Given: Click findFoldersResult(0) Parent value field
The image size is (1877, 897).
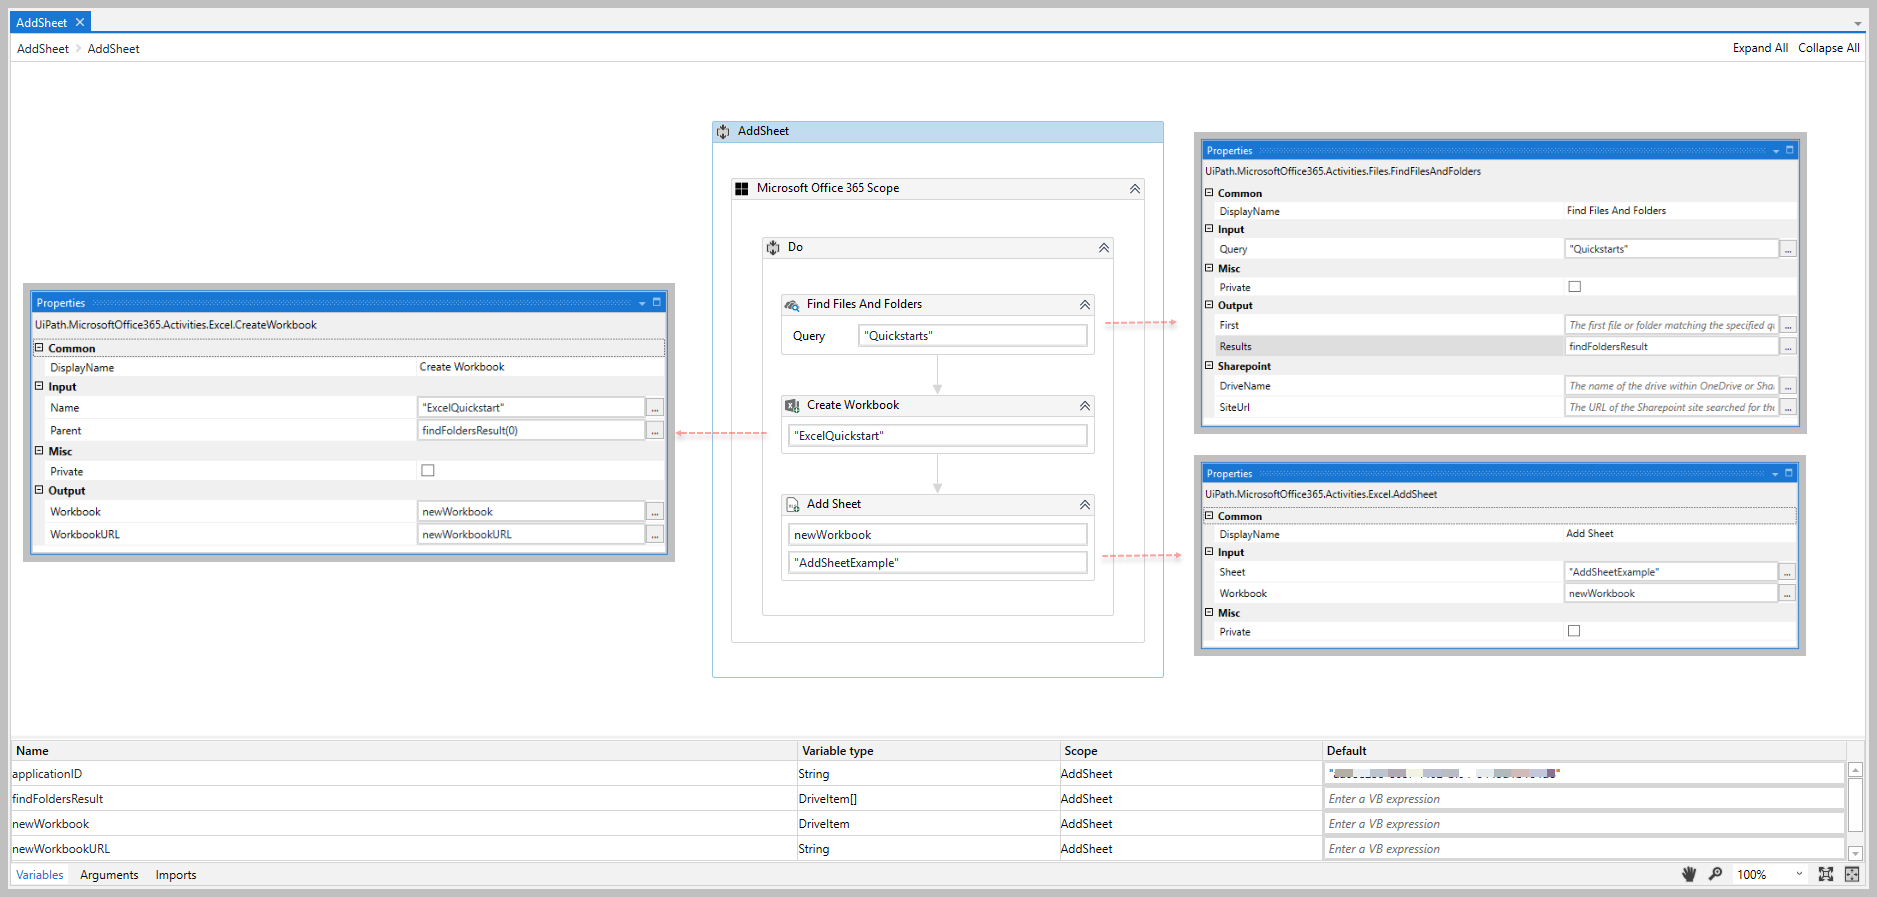Looking at the screenshot, I should click(x=531, y=431).
